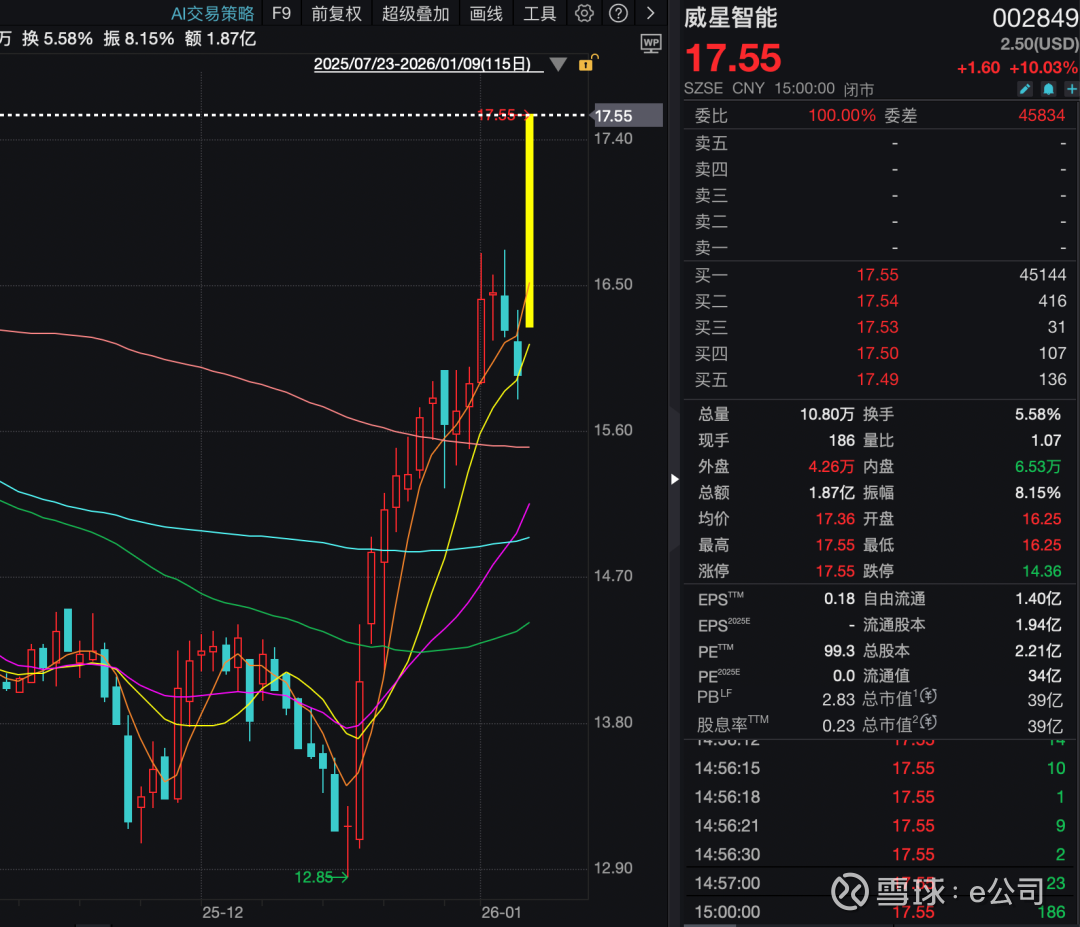Click the pencil edit icon near stock header
The height and width of the screenshot is (927, 1080).
(1025, 89)
